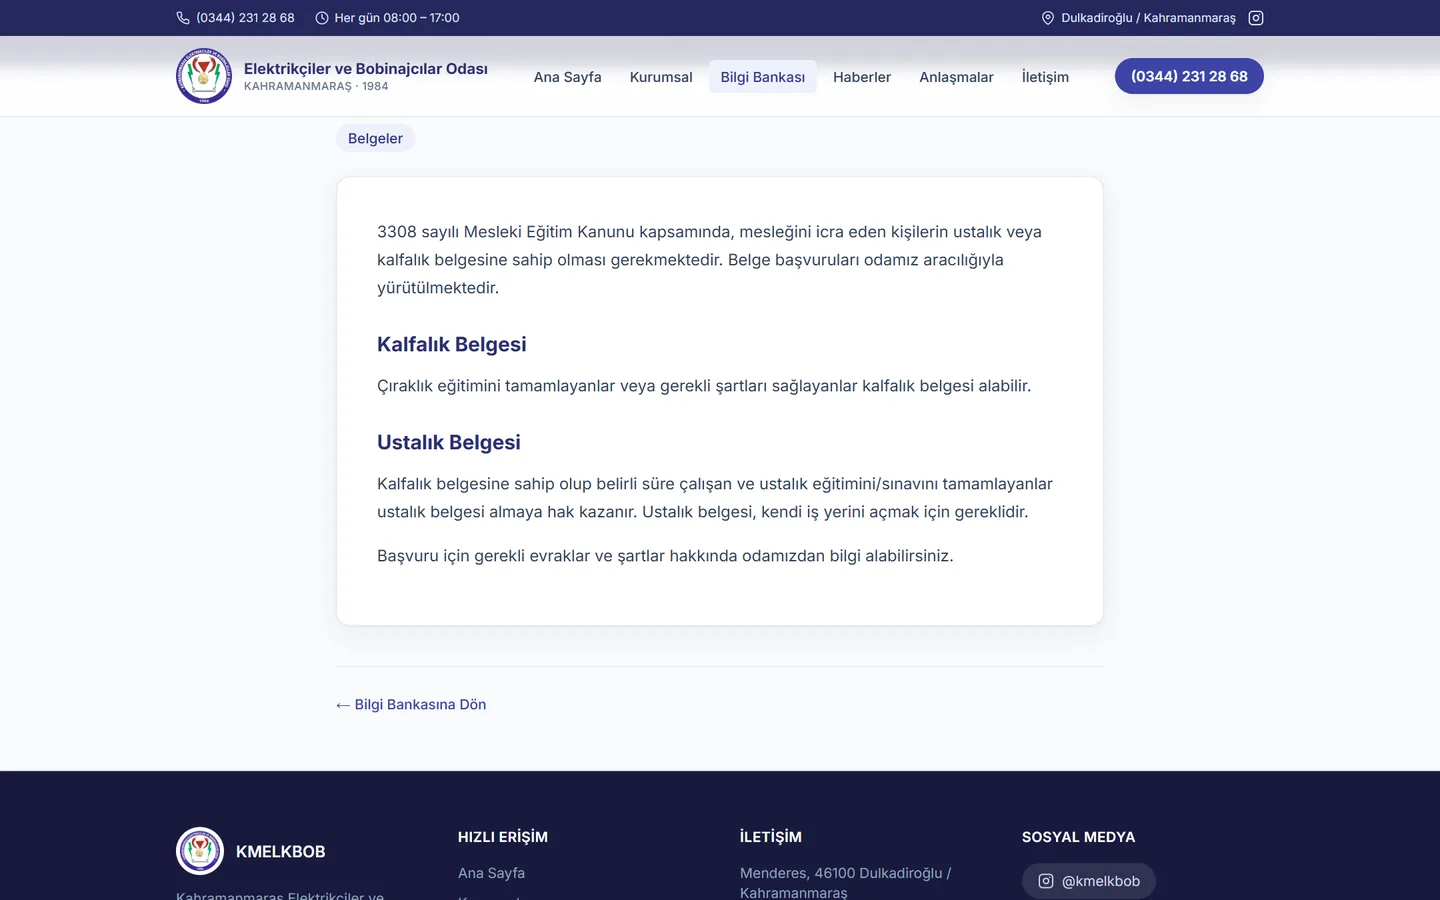Click the Instagram icon in @kmelkbob badge

pos(1046,881)
